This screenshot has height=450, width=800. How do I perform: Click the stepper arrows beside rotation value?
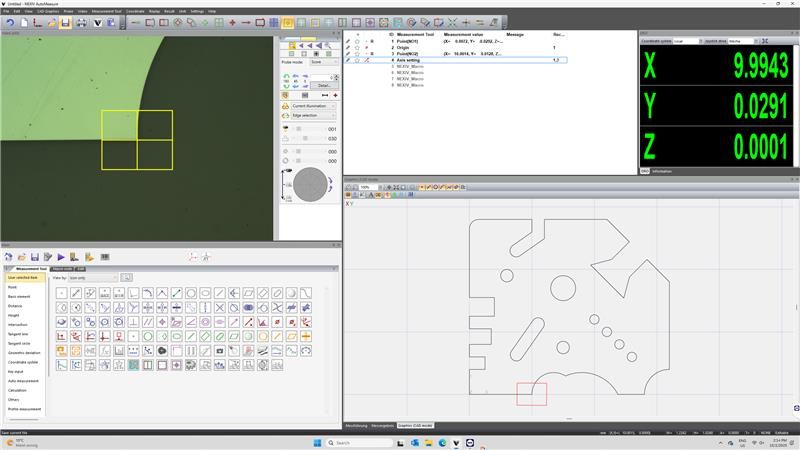pos(336,78)
